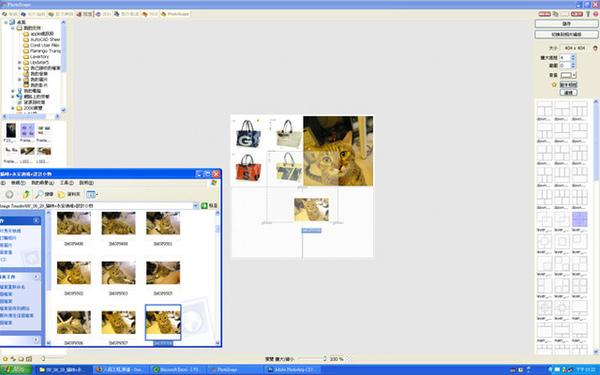Click the copy icon in the top right toolbar
The width and height of the screenshot is (600, 375).
click(x=556, y=14)
